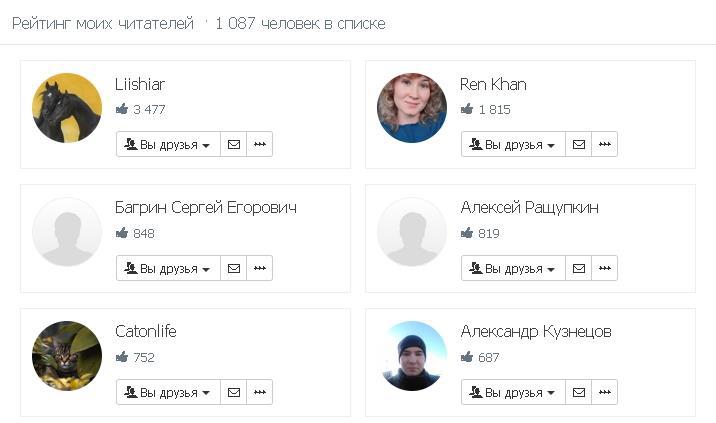Go to Багрин Сергей Егорович's profile

(x=205, y=208)
